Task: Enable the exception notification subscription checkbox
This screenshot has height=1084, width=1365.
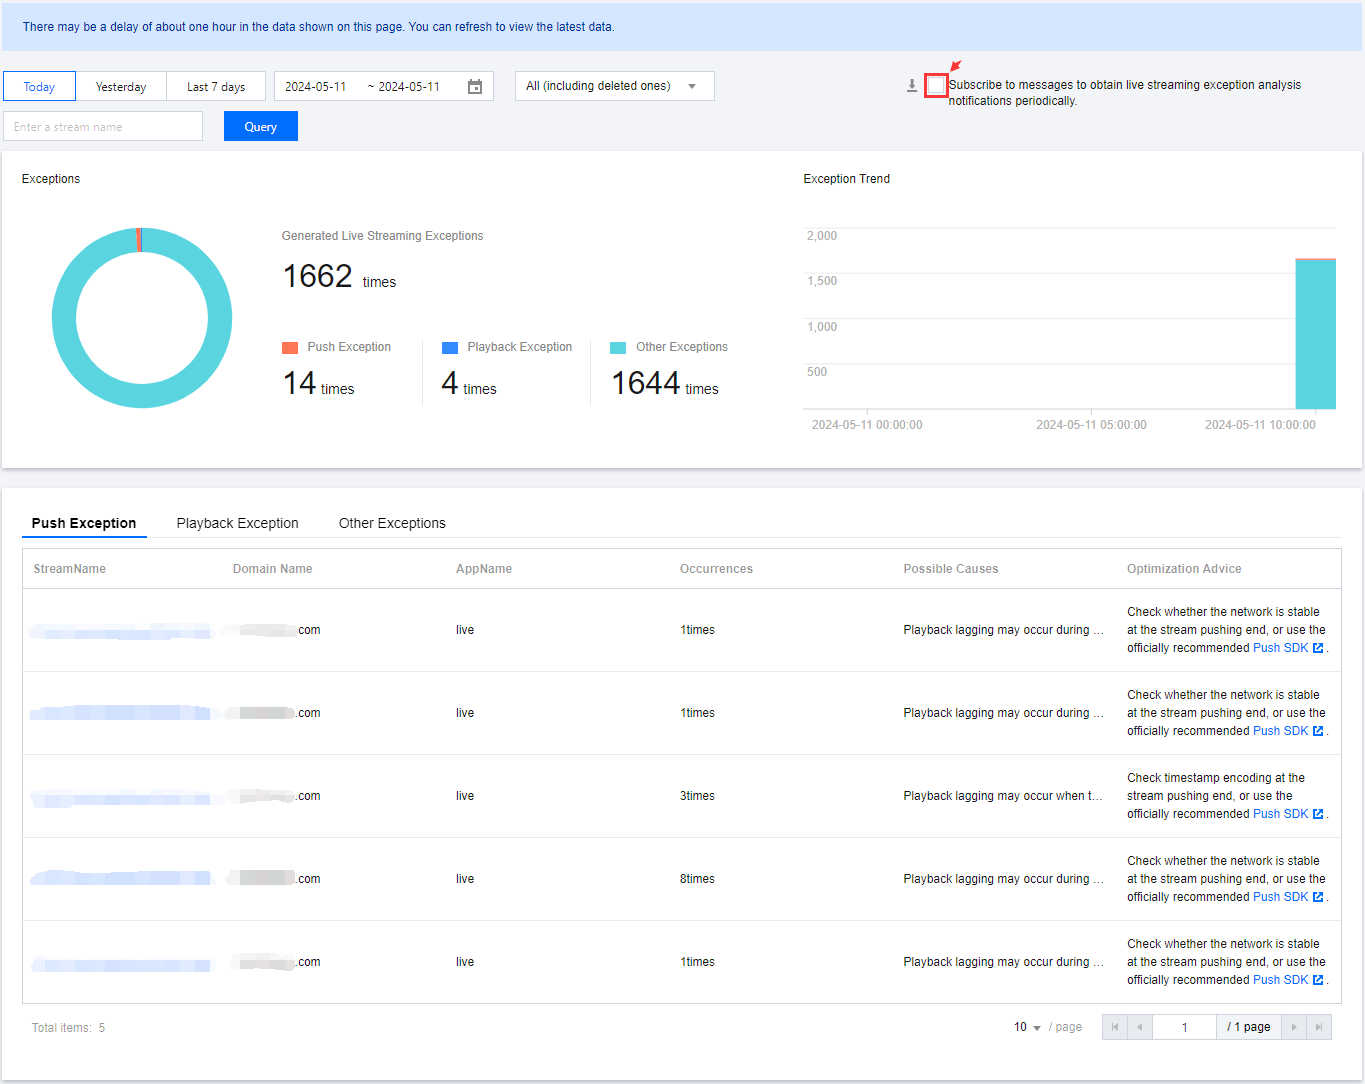Action: tap(936, 86)
